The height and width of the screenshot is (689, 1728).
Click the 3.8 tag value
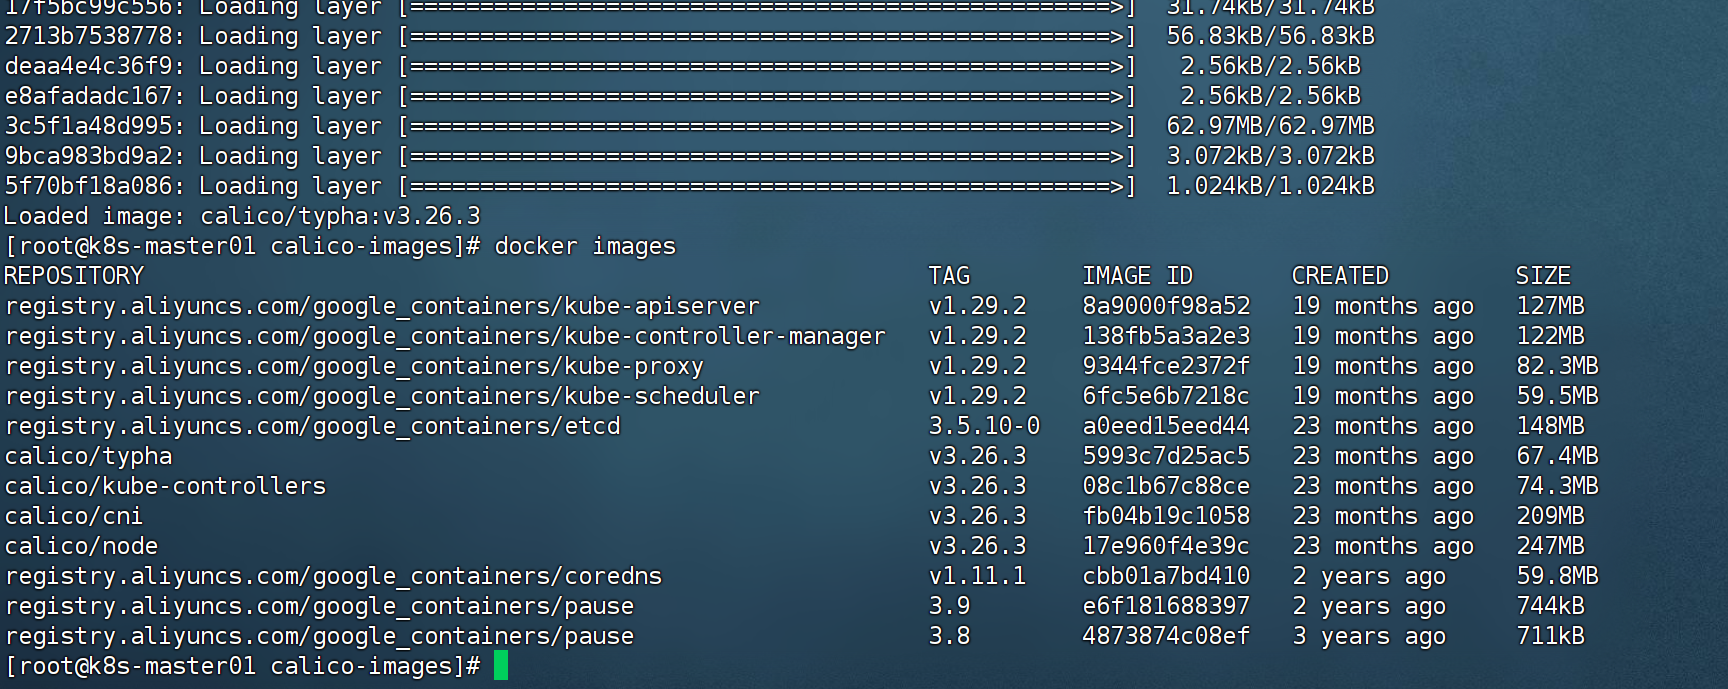949,636
